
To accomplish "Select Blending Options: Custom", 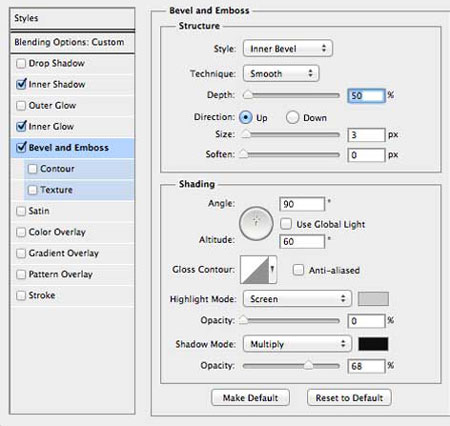I will pos(72,42).
